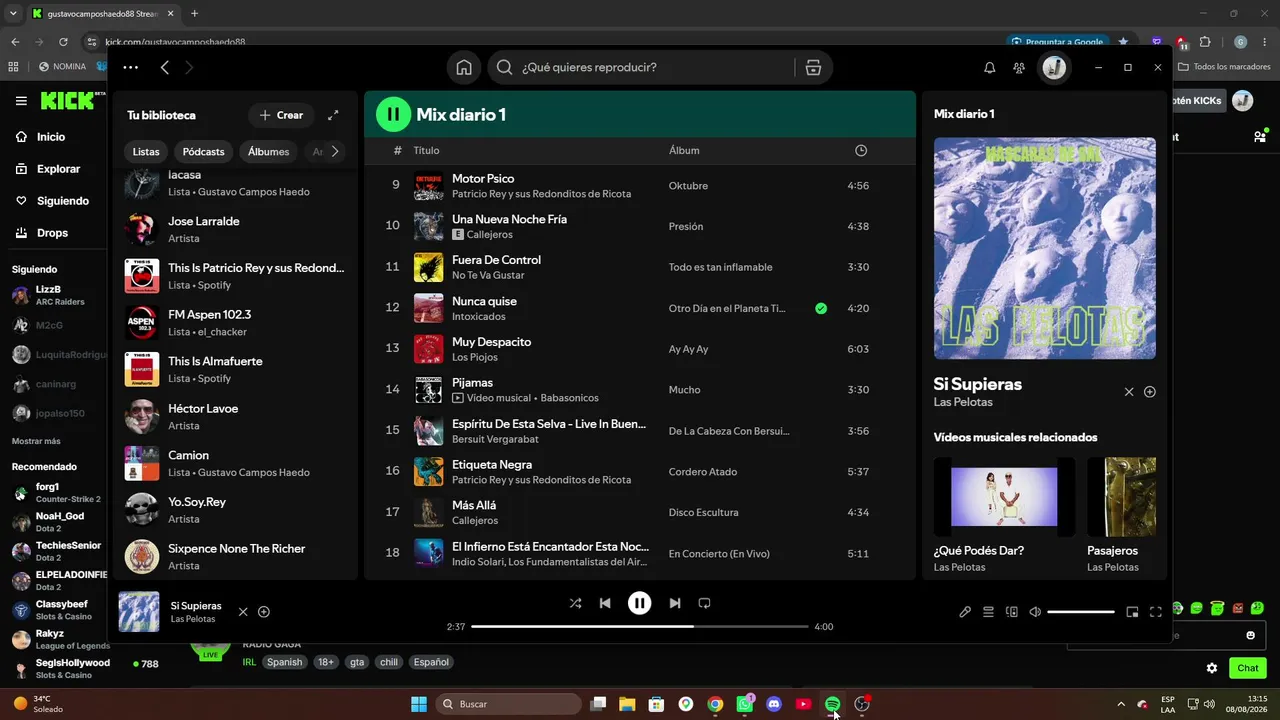Image resolution: width=1280 pixels, height=720 pixels.
Task: Open the Friend Activity icon in Spotify
Action: (x=1019, y=67)
